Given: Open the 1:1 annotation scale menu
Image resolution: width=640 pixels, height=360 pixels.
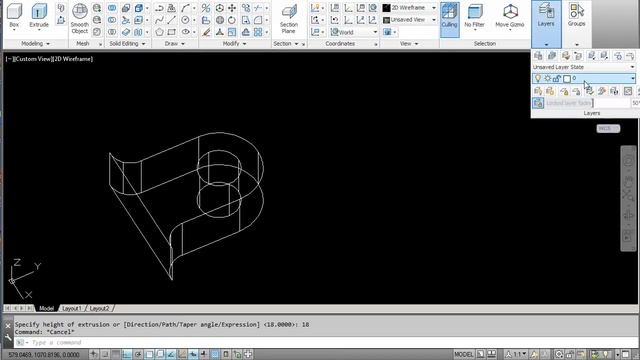Looking at the screenshot, I should click(516, 354).
